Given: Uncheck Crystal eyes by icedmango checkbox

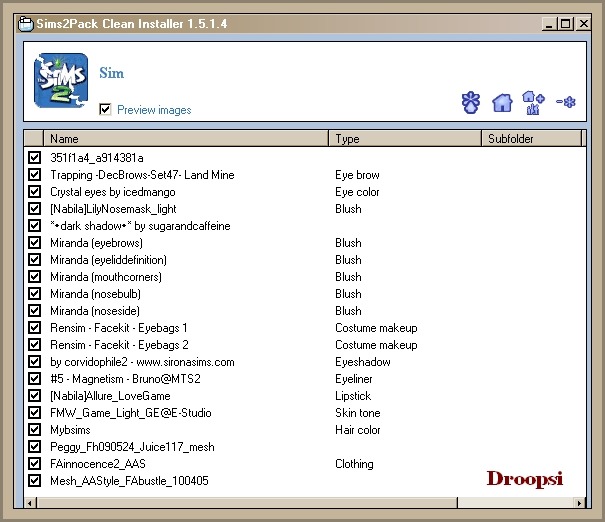Looking at the screenshot, I should (34, 191).
